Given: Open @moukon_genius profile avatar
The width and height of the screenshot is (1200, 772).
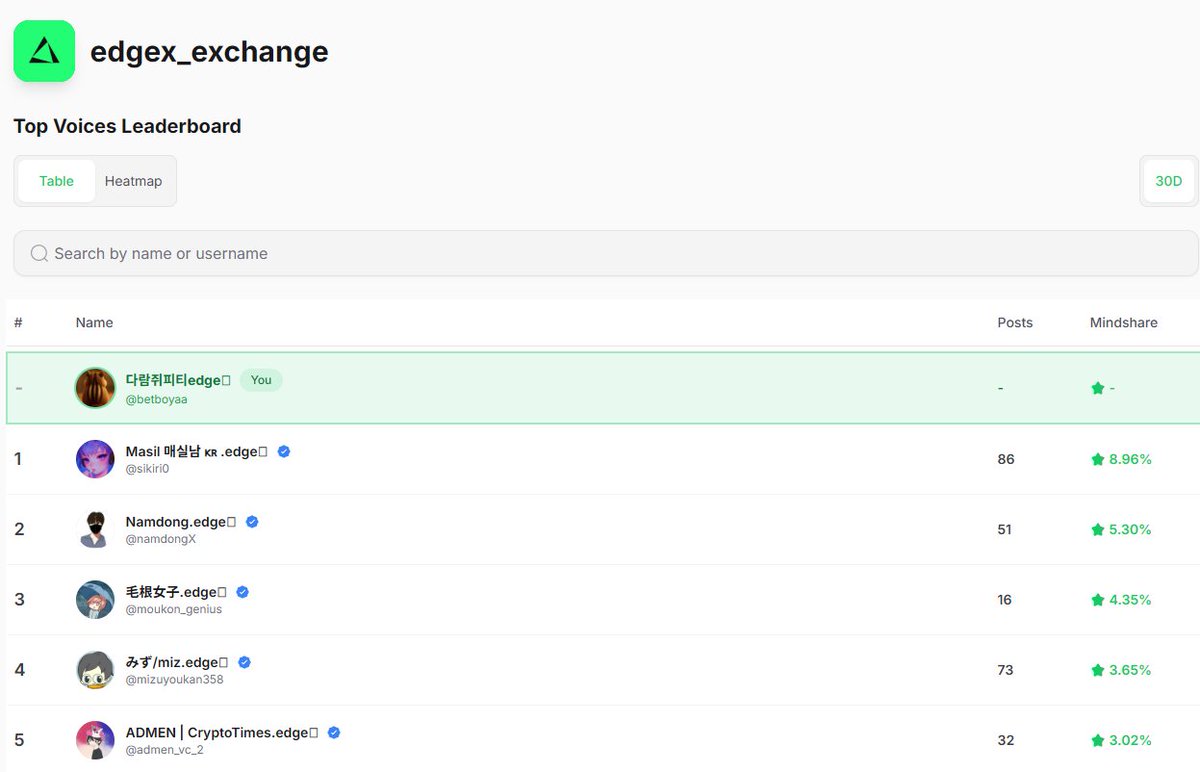Looking at the screenshot, I should (x=95, y=600).
